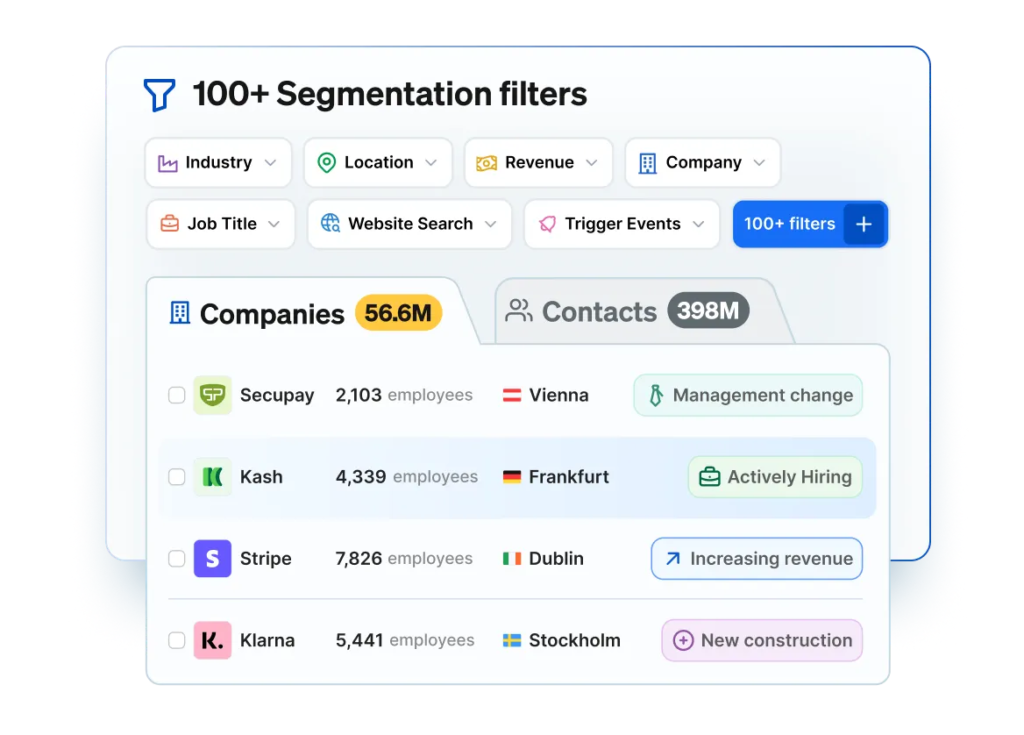Screen dimensions: 1024x735
Task: Click the segmentation filter funnel icon
Action: point(160,93)
